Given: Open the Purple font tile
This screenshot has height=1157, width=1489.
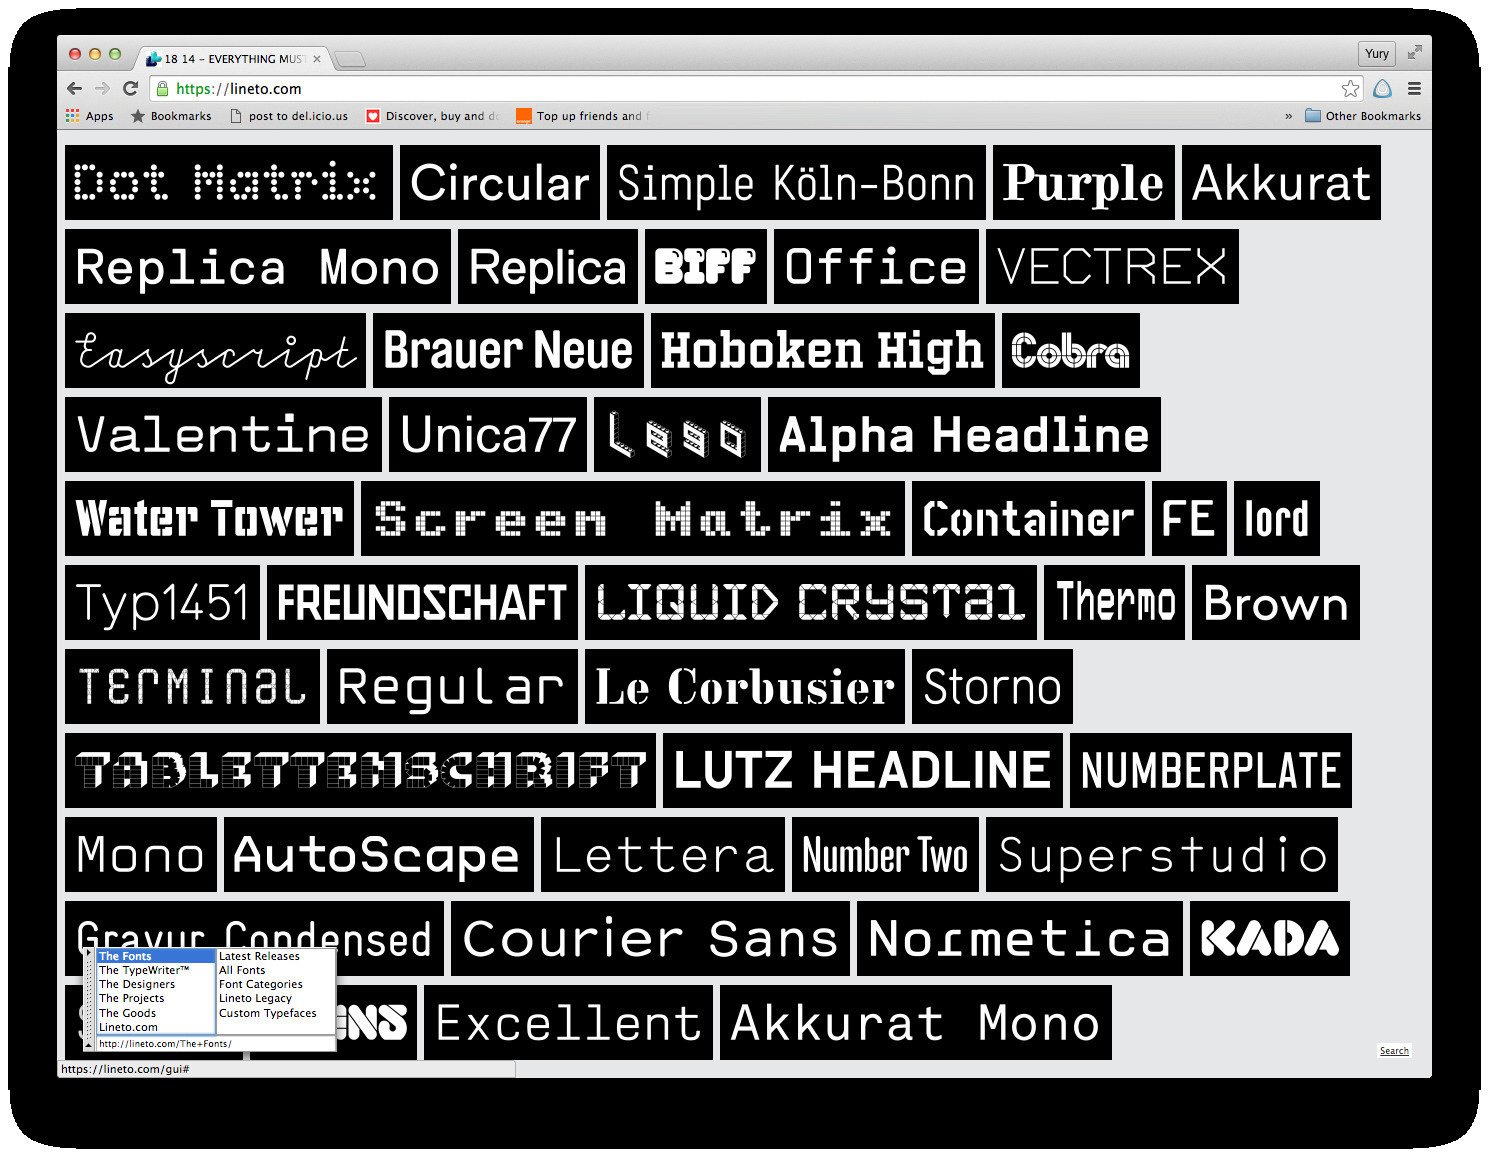Looking at the screenshot, I should tap(1084, 182).
